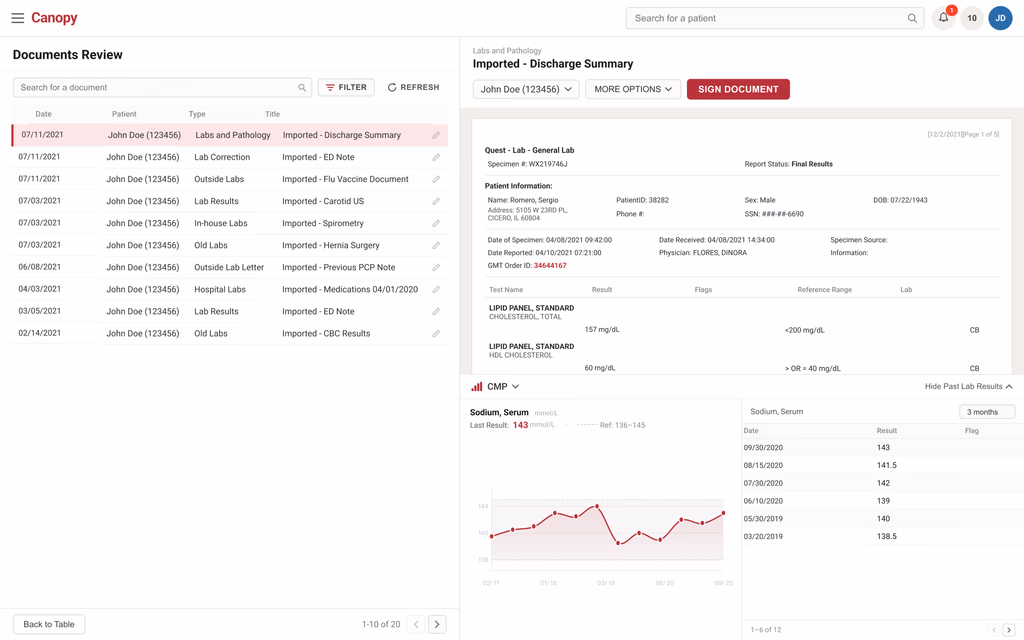
Task: Open notifications bell icon
Action: (x=944, y=18)
